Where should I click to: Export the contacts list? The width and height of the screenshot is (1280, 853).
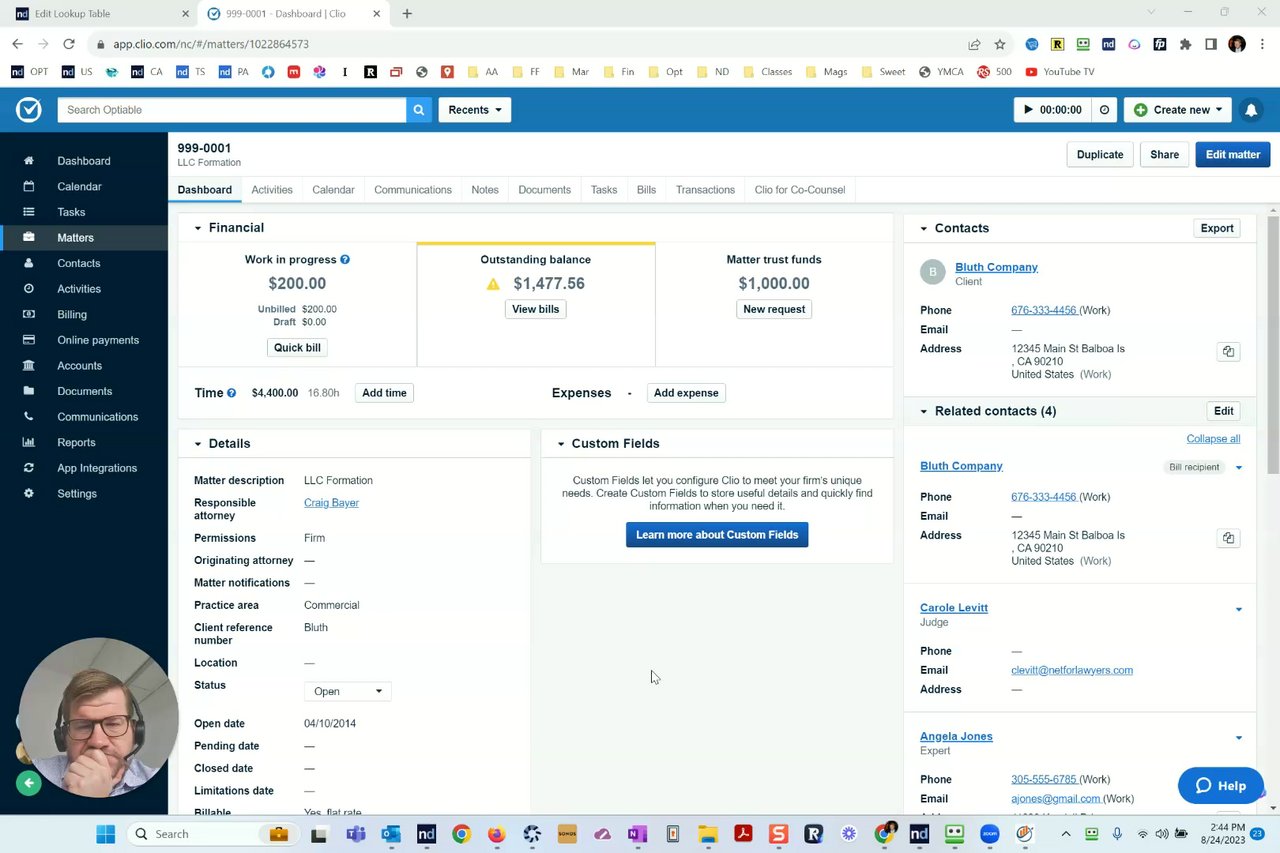(x=1217, y=229)
